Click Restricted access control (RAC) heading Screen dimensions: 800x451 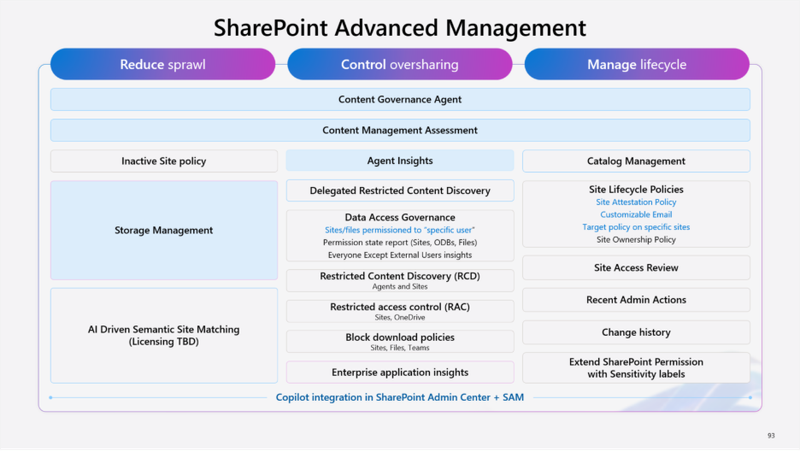point(400,307)
